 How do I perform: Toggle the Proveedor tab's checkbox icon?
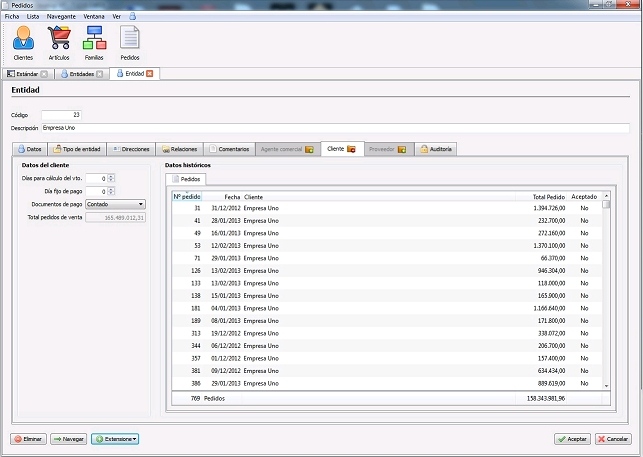401,149
